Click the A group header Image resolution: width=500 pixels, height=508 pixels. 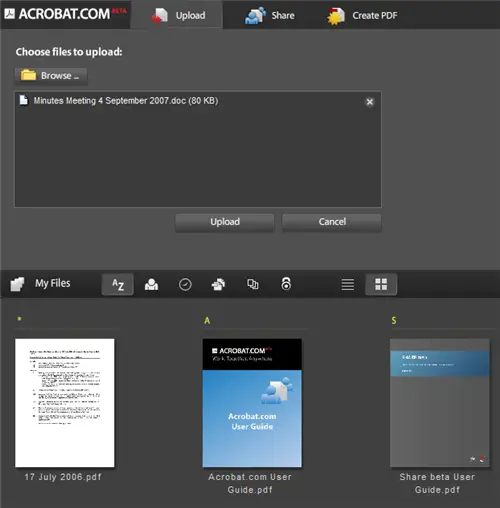coord(207,321)
